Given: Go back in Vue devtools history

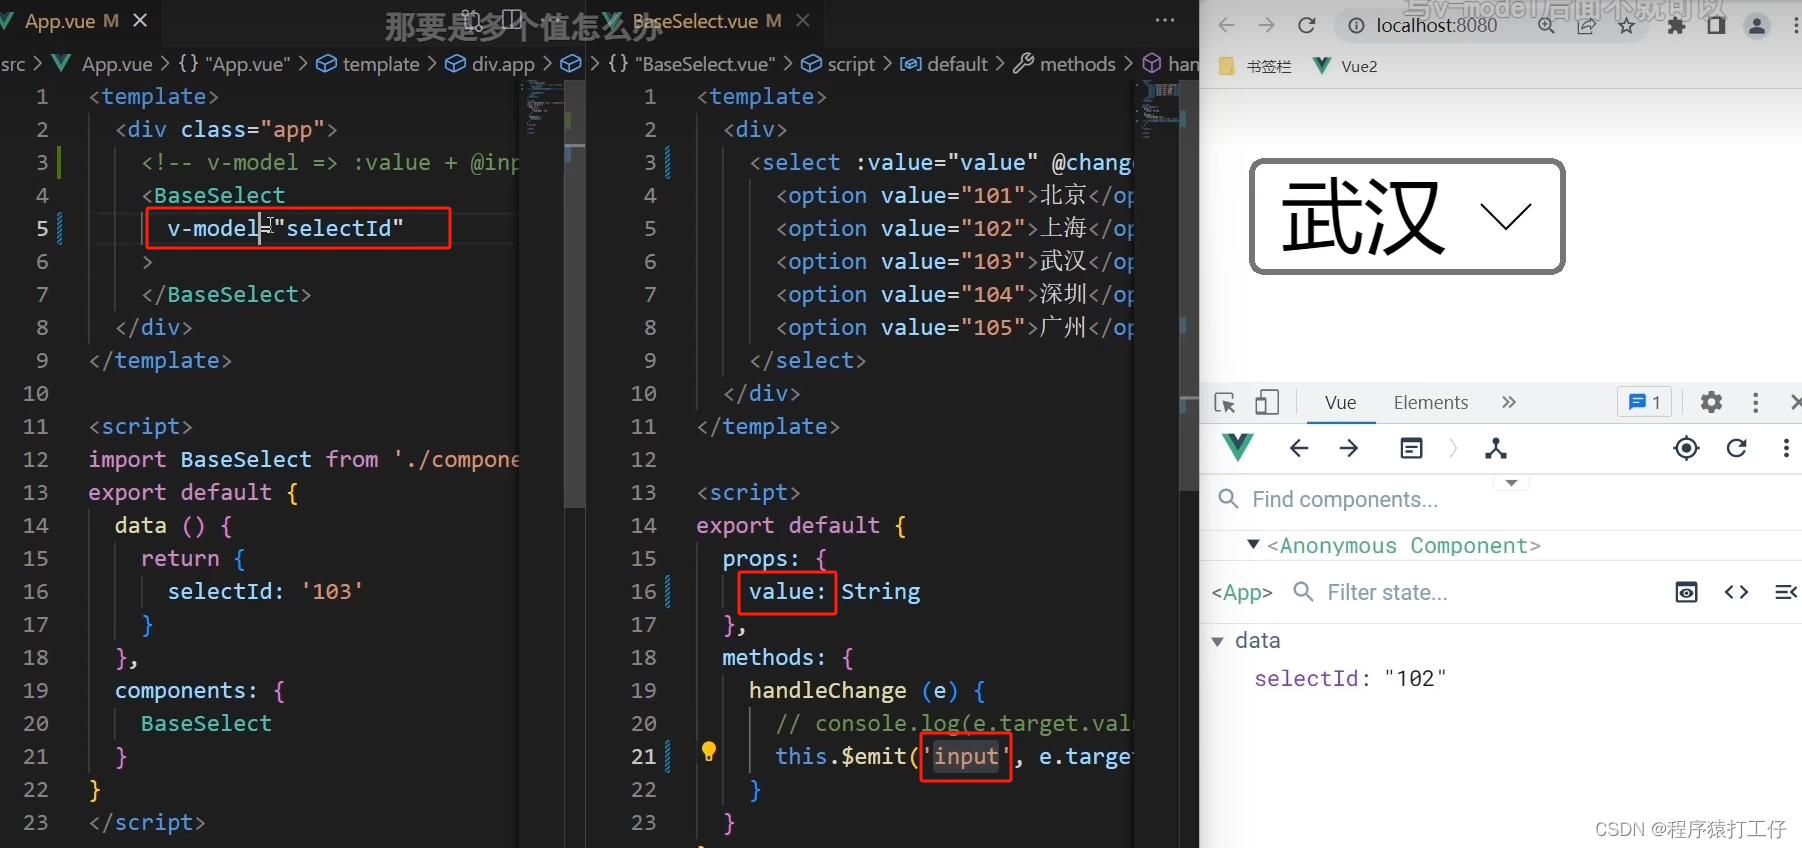Looking at the screenshot, I should [x=1299, y=448].
